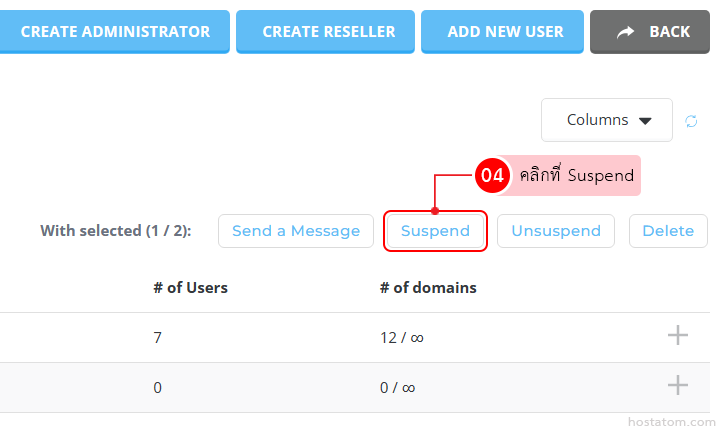Viewport: 720px width, 430px height.
Task: Open the Columns dropdown
Action: (607, 120)
